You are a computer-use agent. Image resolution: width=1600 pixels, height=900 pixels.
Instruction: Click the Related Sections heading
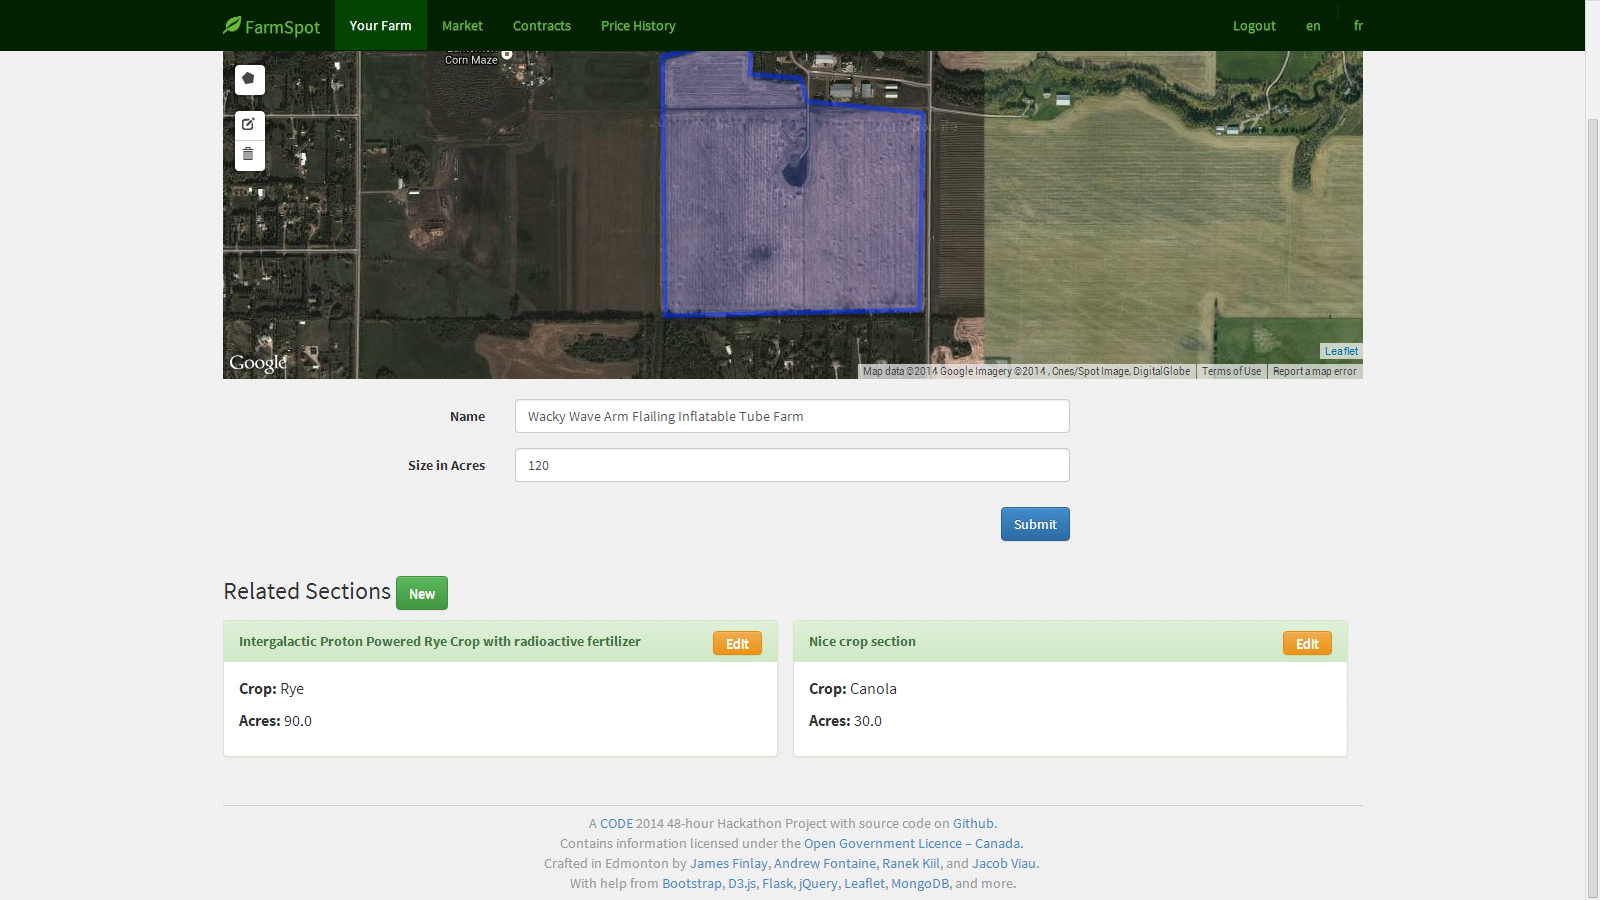pyautogui.click(x=307, y=592)
